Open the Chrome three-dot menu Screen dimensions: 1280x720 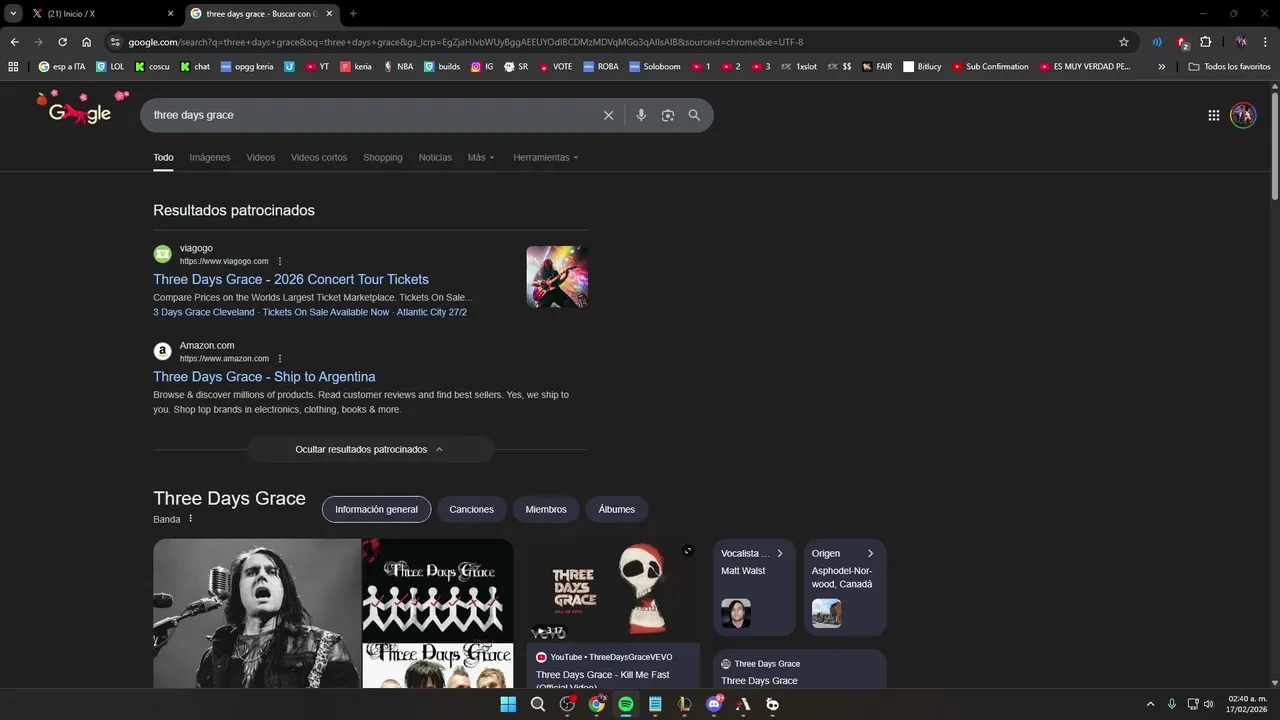(1265, 42)
